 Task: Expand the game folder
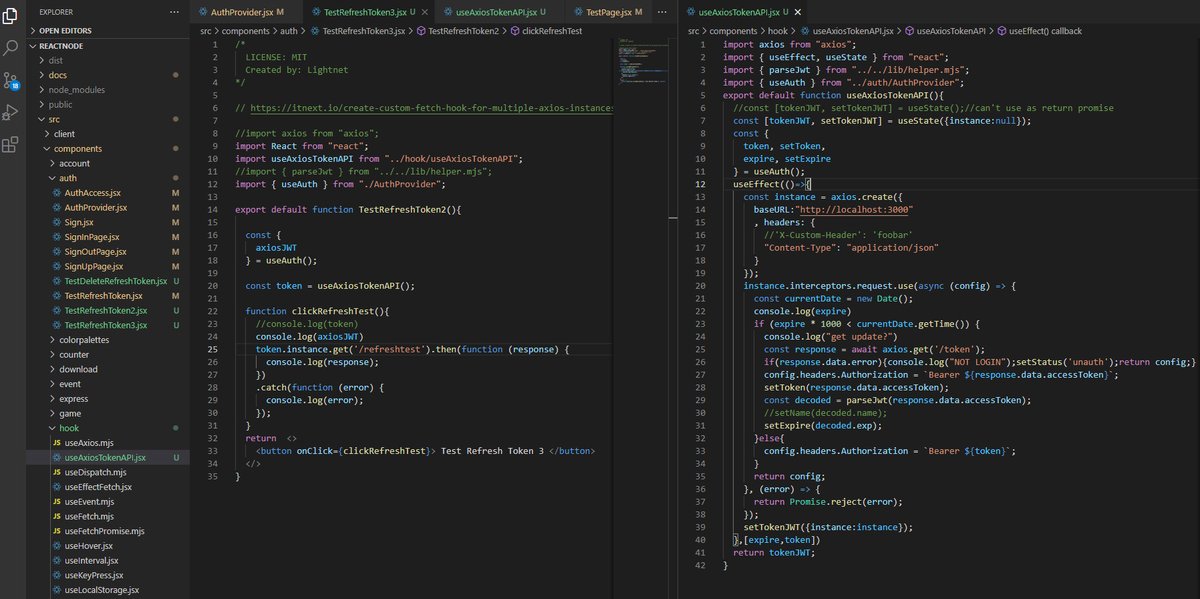108,413
